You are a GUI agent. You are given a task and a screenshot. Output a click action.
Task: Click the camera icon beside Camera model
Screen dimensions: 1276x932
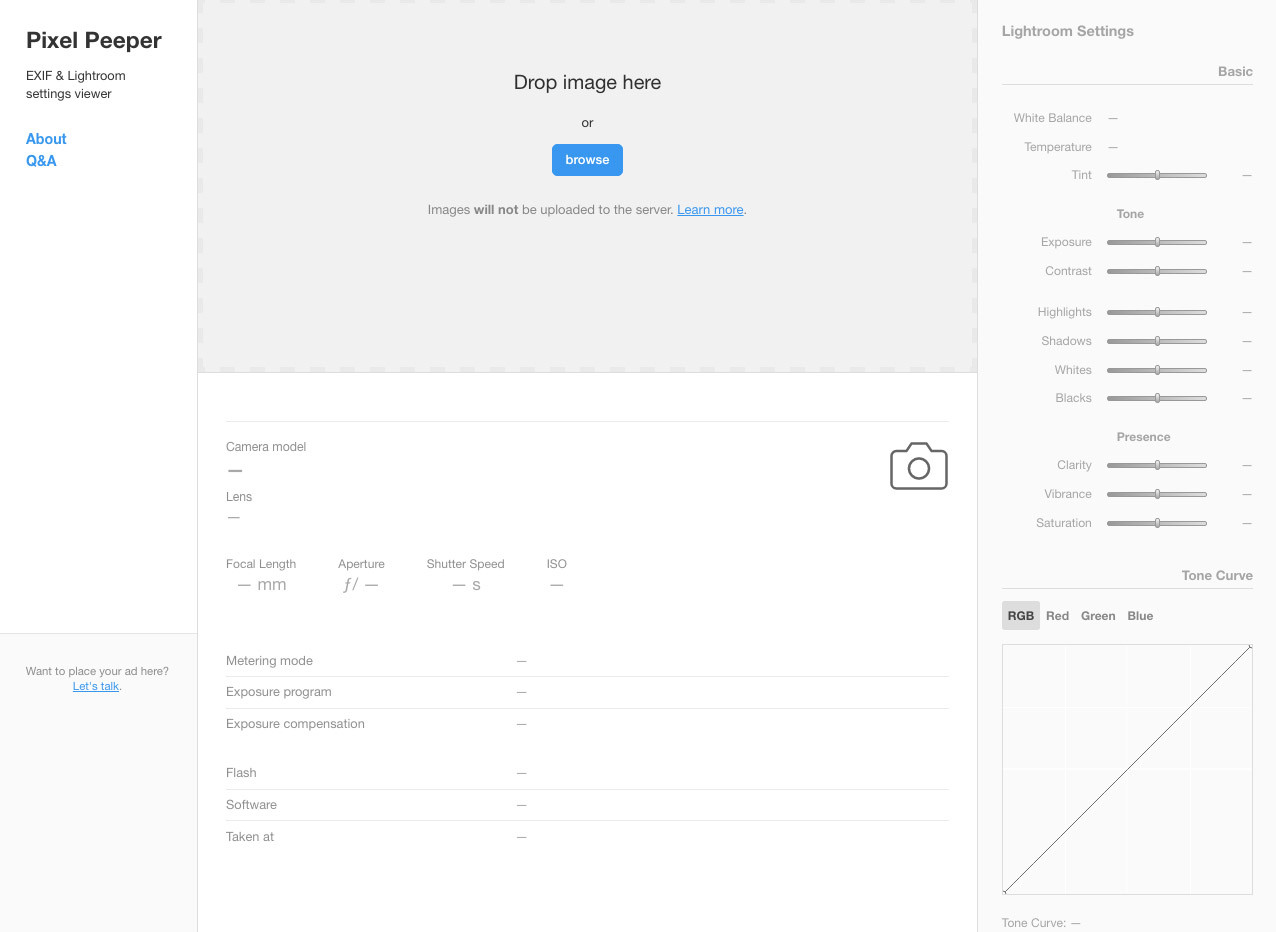click(918, 466)
